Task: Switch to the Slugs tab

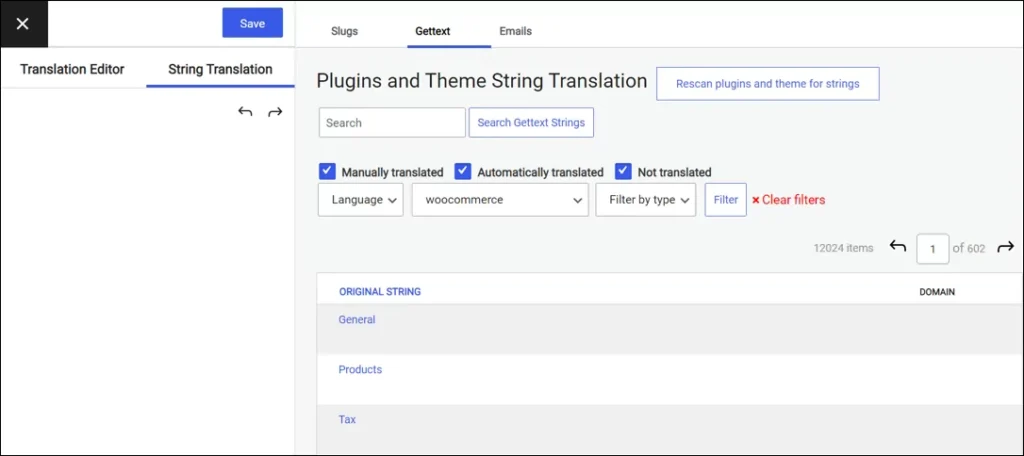Action: pos(344,31)
